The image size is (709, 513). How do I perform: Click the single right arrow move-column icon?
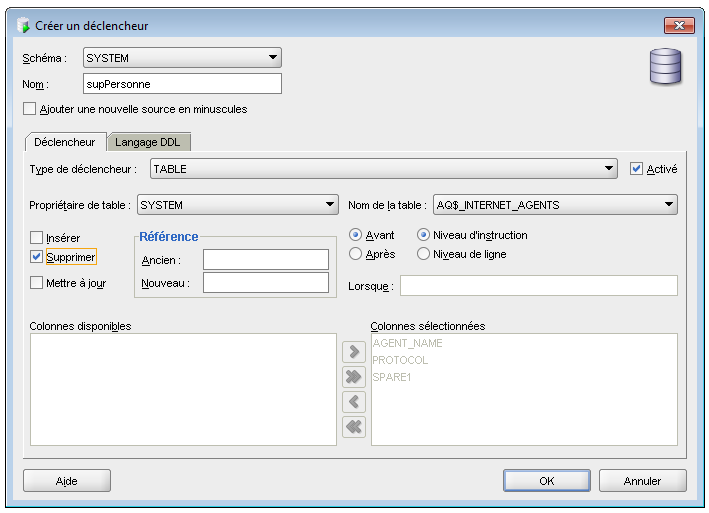coord(353,352)
